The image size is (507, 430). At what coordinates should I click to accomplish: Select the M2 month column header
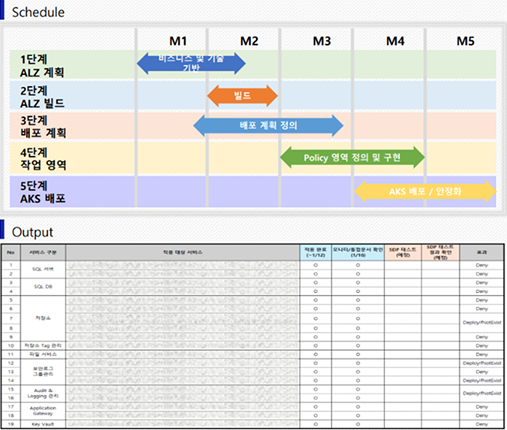249,41
